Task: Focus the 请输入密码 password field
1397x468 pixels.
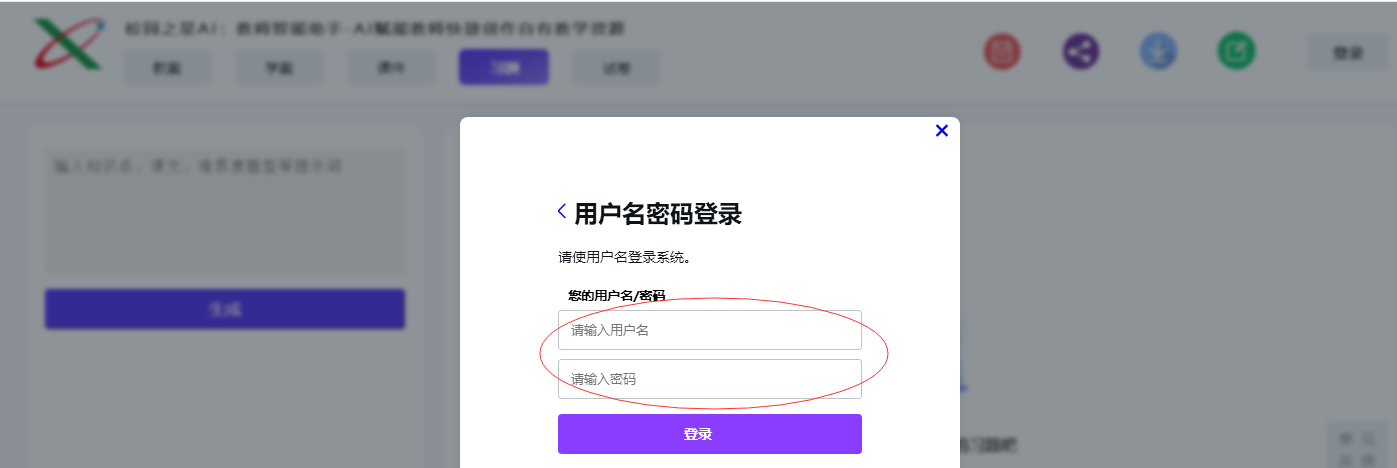Action: click(709, 379)
